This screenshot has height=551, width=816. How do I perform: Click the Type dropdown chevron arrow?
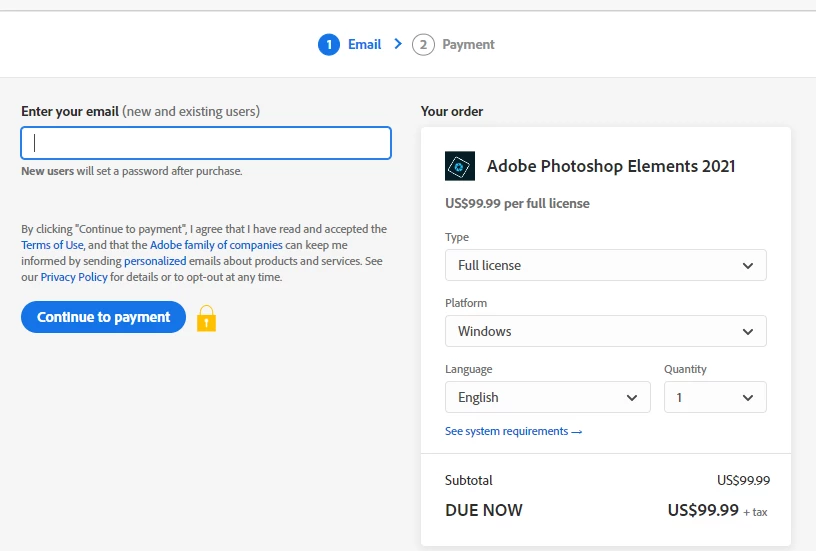748,265
